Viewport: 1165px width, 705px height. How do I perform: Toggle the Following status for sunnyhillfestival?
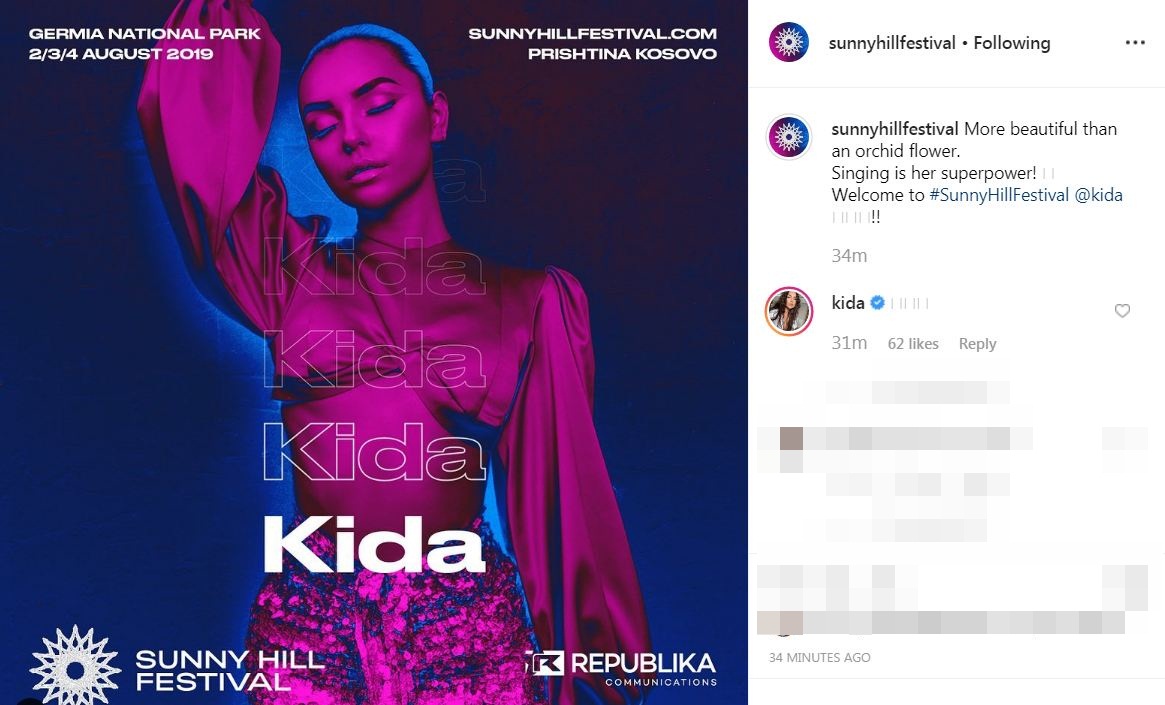pos(1011,43)
